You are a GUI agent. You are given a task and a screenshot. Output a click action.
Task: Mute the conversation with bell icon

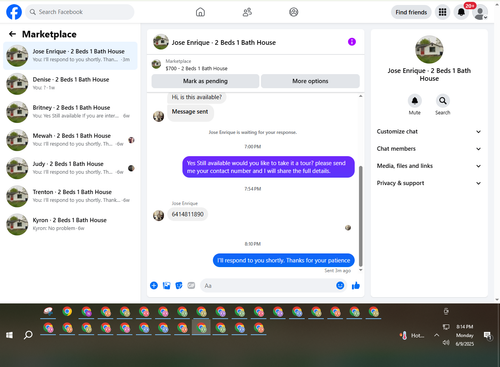coord(415,101)
